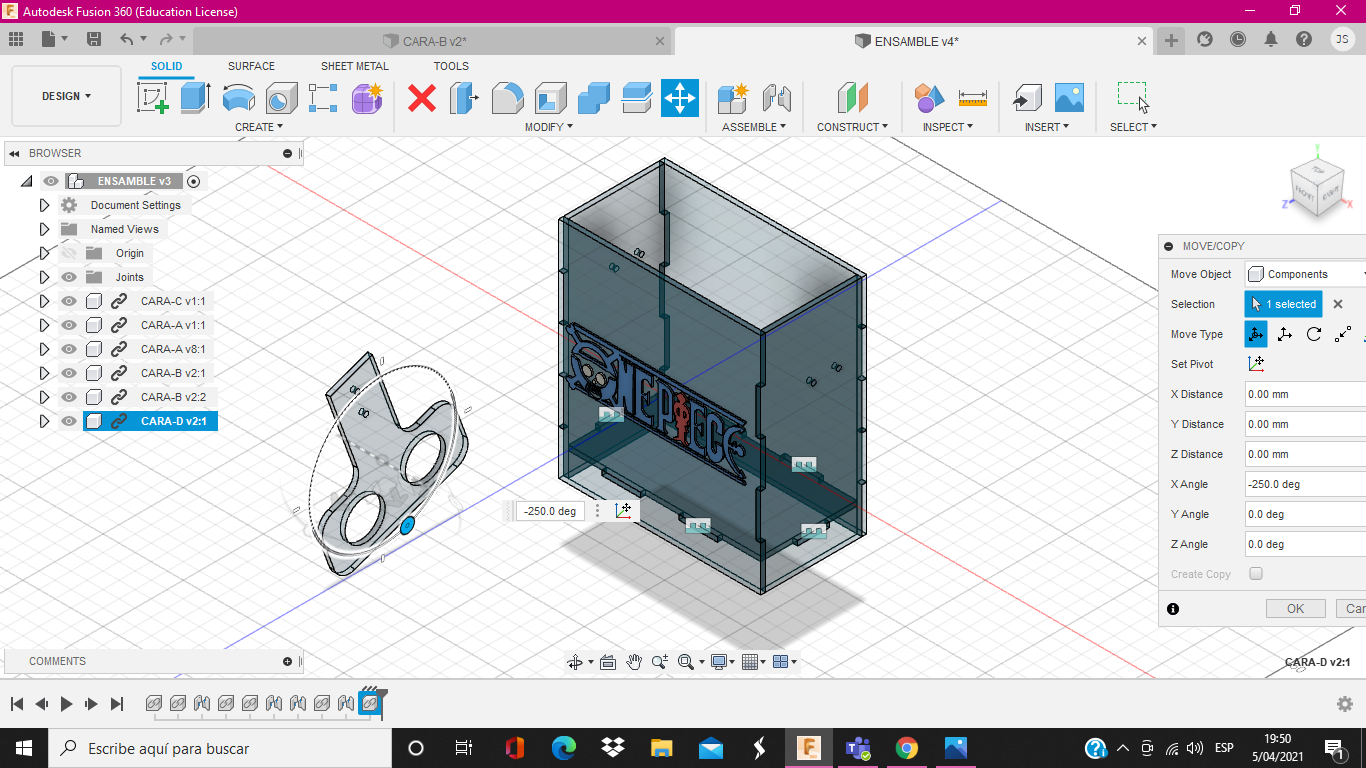Select the Create Sketch tool
Viewport: 1366px width, 768px height.
coord(153,98)
